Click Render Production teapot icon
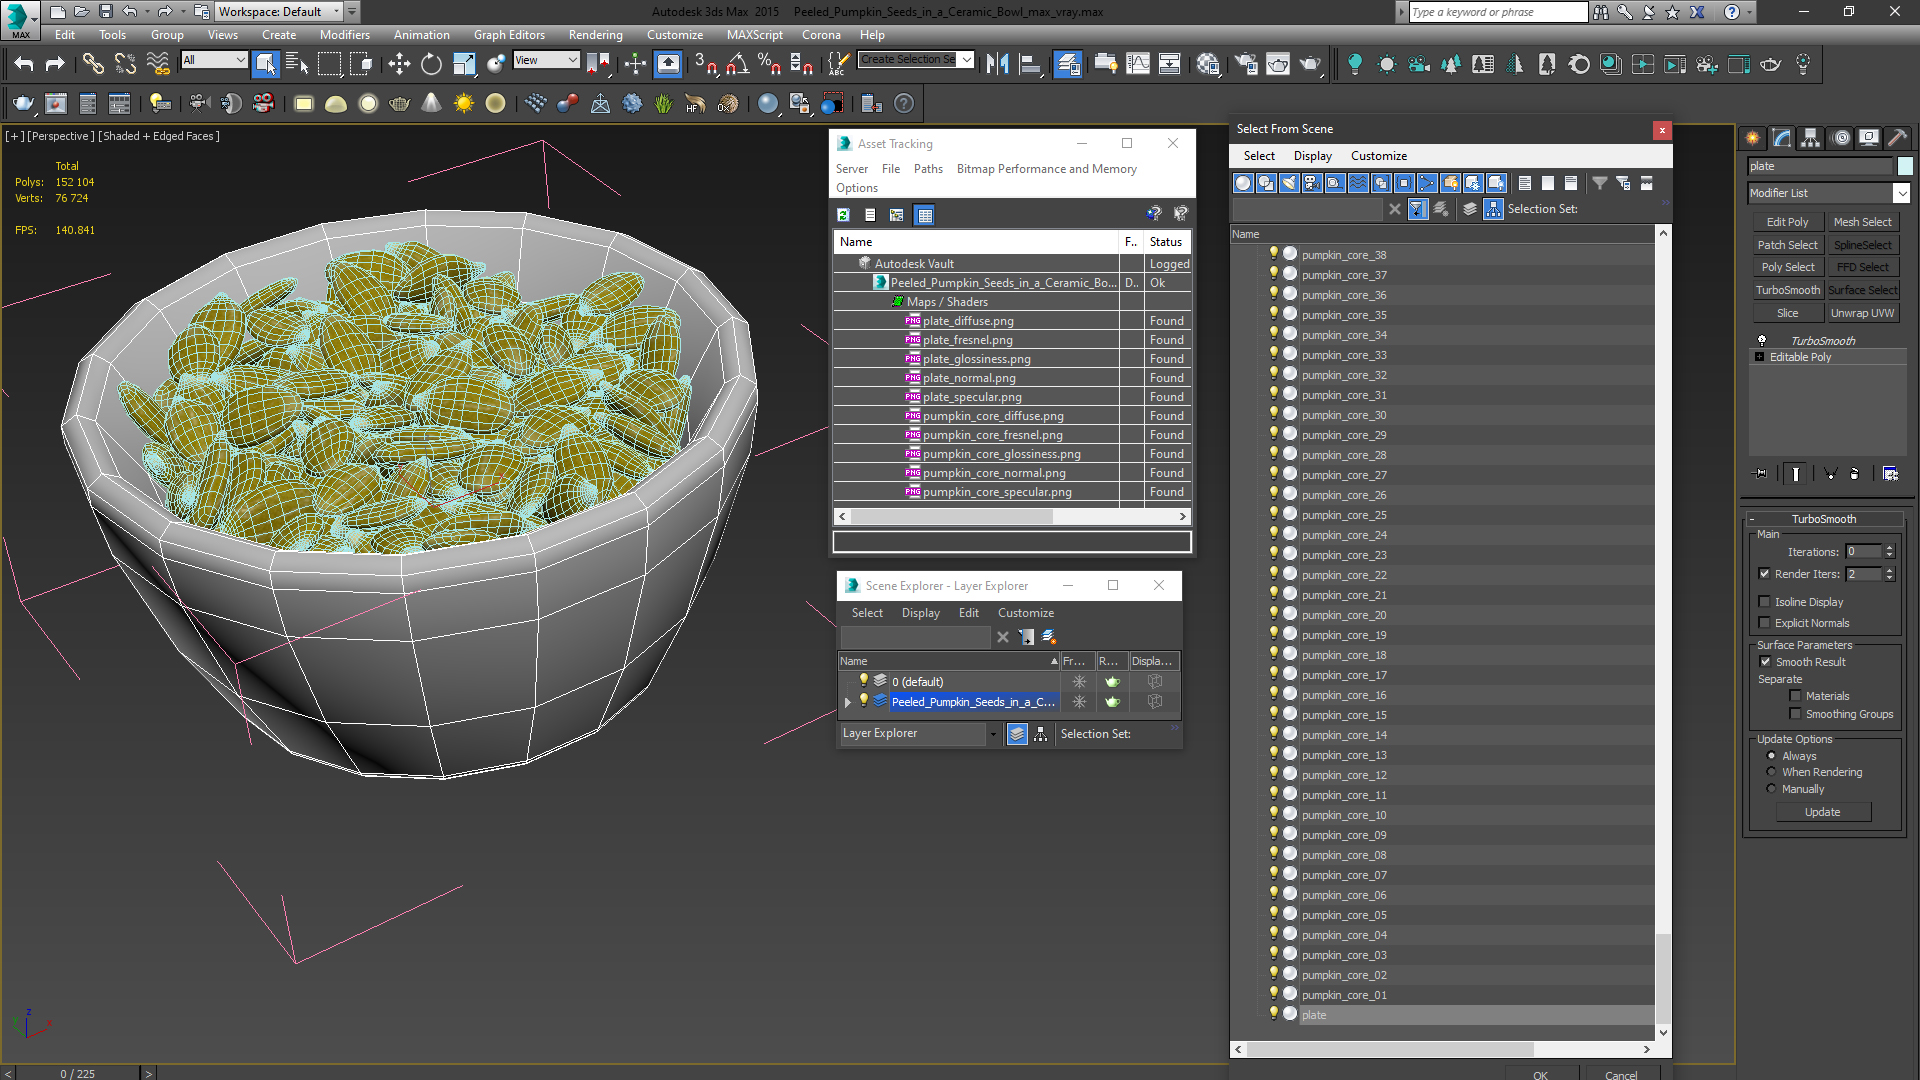The height and width of the screenshot is (1080, 1920). point(1310,64)
